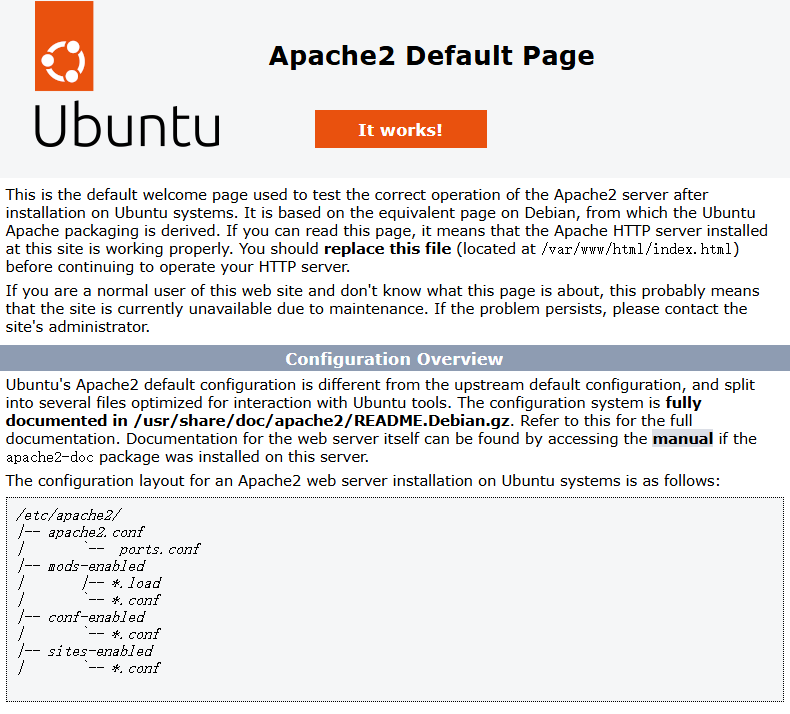Click the 'It works!' orange banner
This screenshot has width=790, height=714.
point(401,129)
